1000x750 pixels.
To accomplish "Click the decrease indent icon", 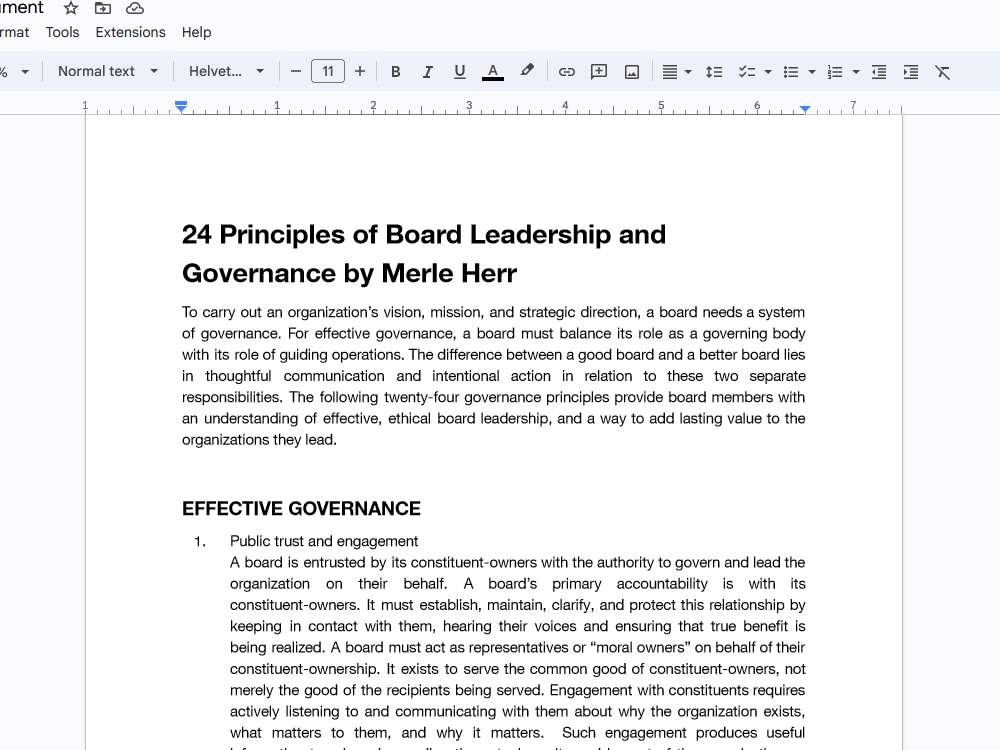I will pos(879,71).
